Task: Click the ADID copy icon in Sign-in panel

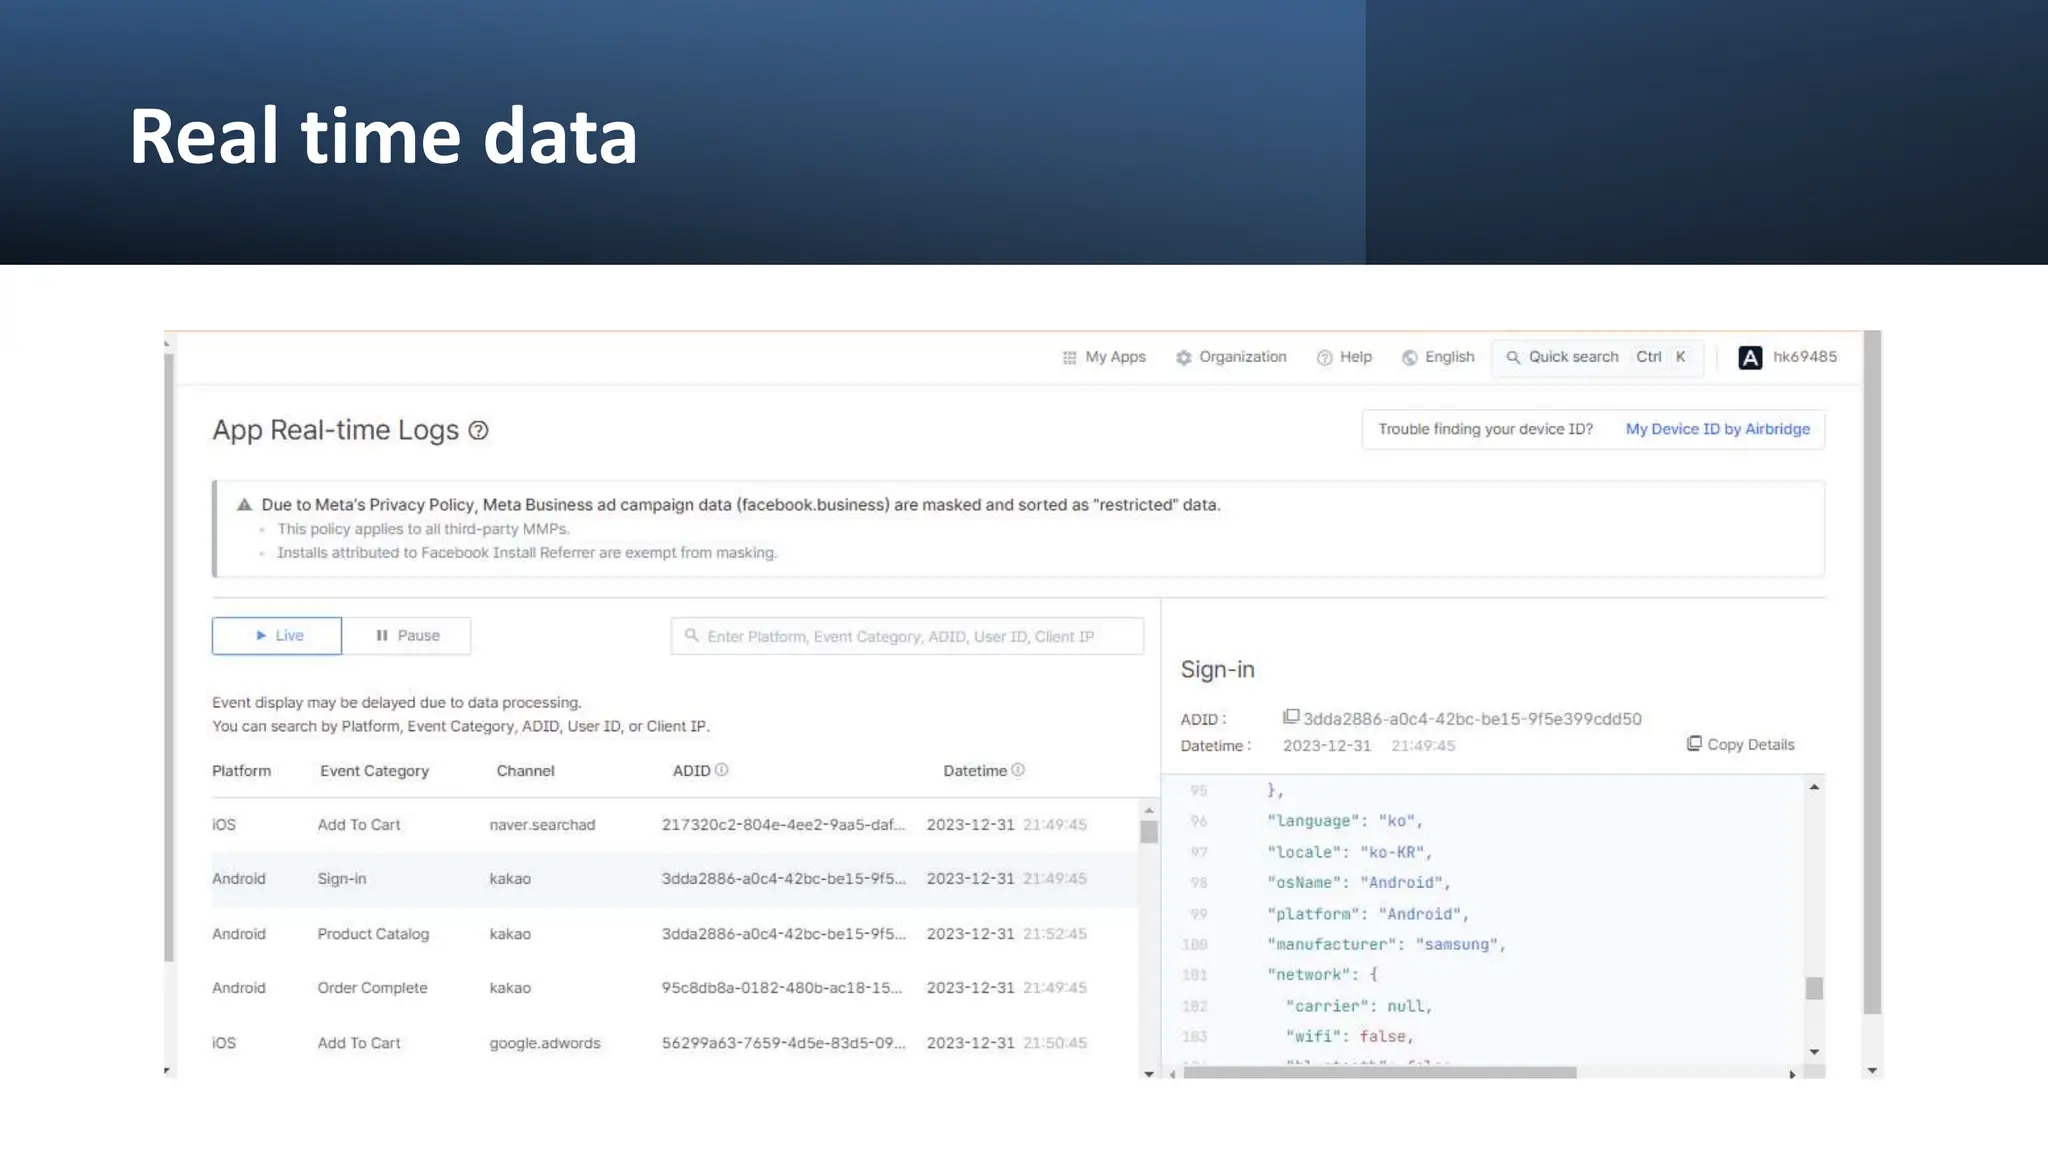Action: (1291, 717)
